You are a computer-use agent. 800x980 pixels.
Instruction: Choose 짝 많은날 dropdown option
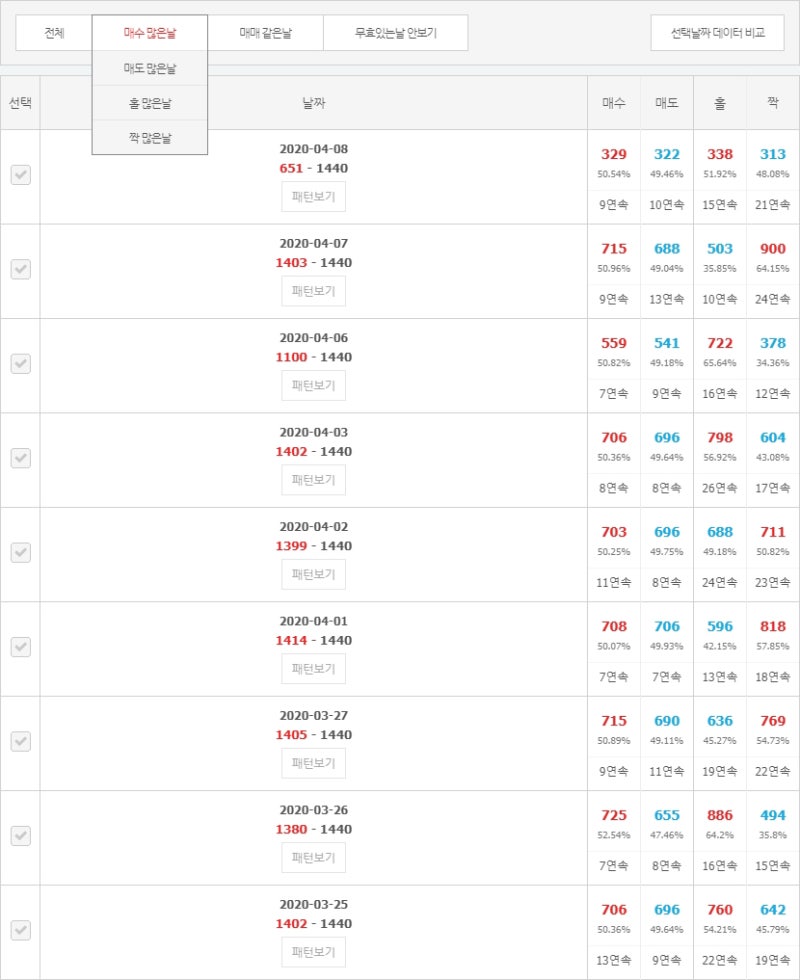[150, 138]
